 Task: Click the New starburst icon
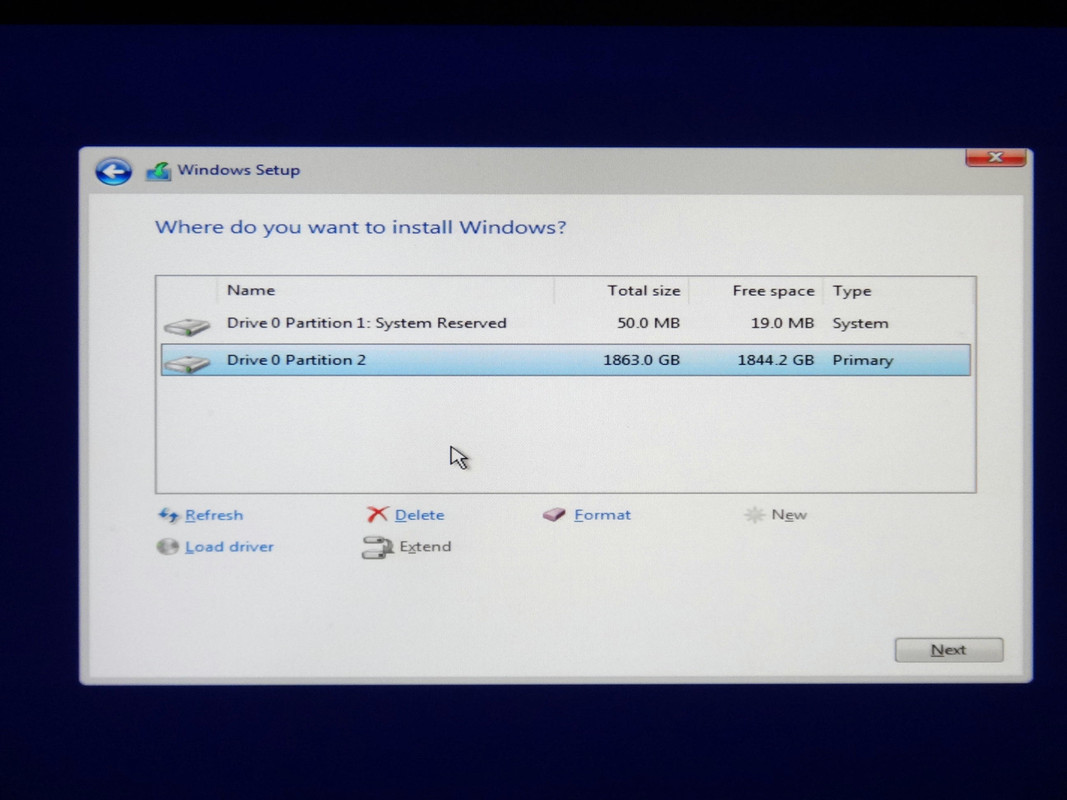pyautogui.click(x=755, y=515)
